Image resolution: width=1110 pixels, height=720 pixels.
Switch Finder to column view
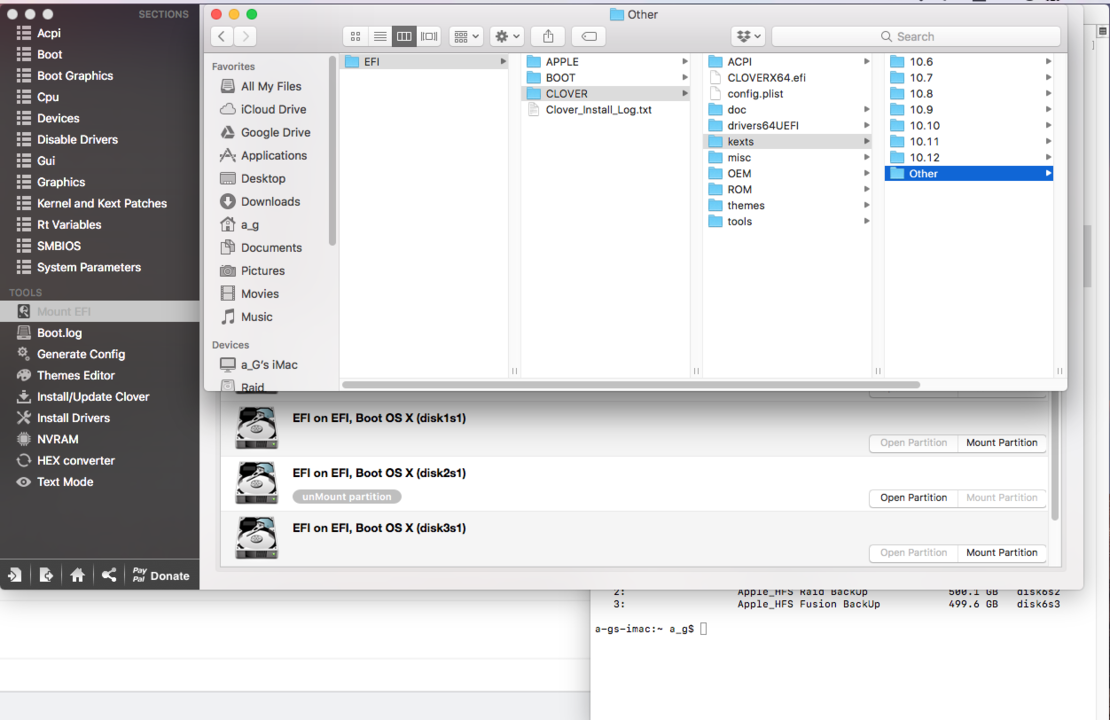click(x=404, y=36)
